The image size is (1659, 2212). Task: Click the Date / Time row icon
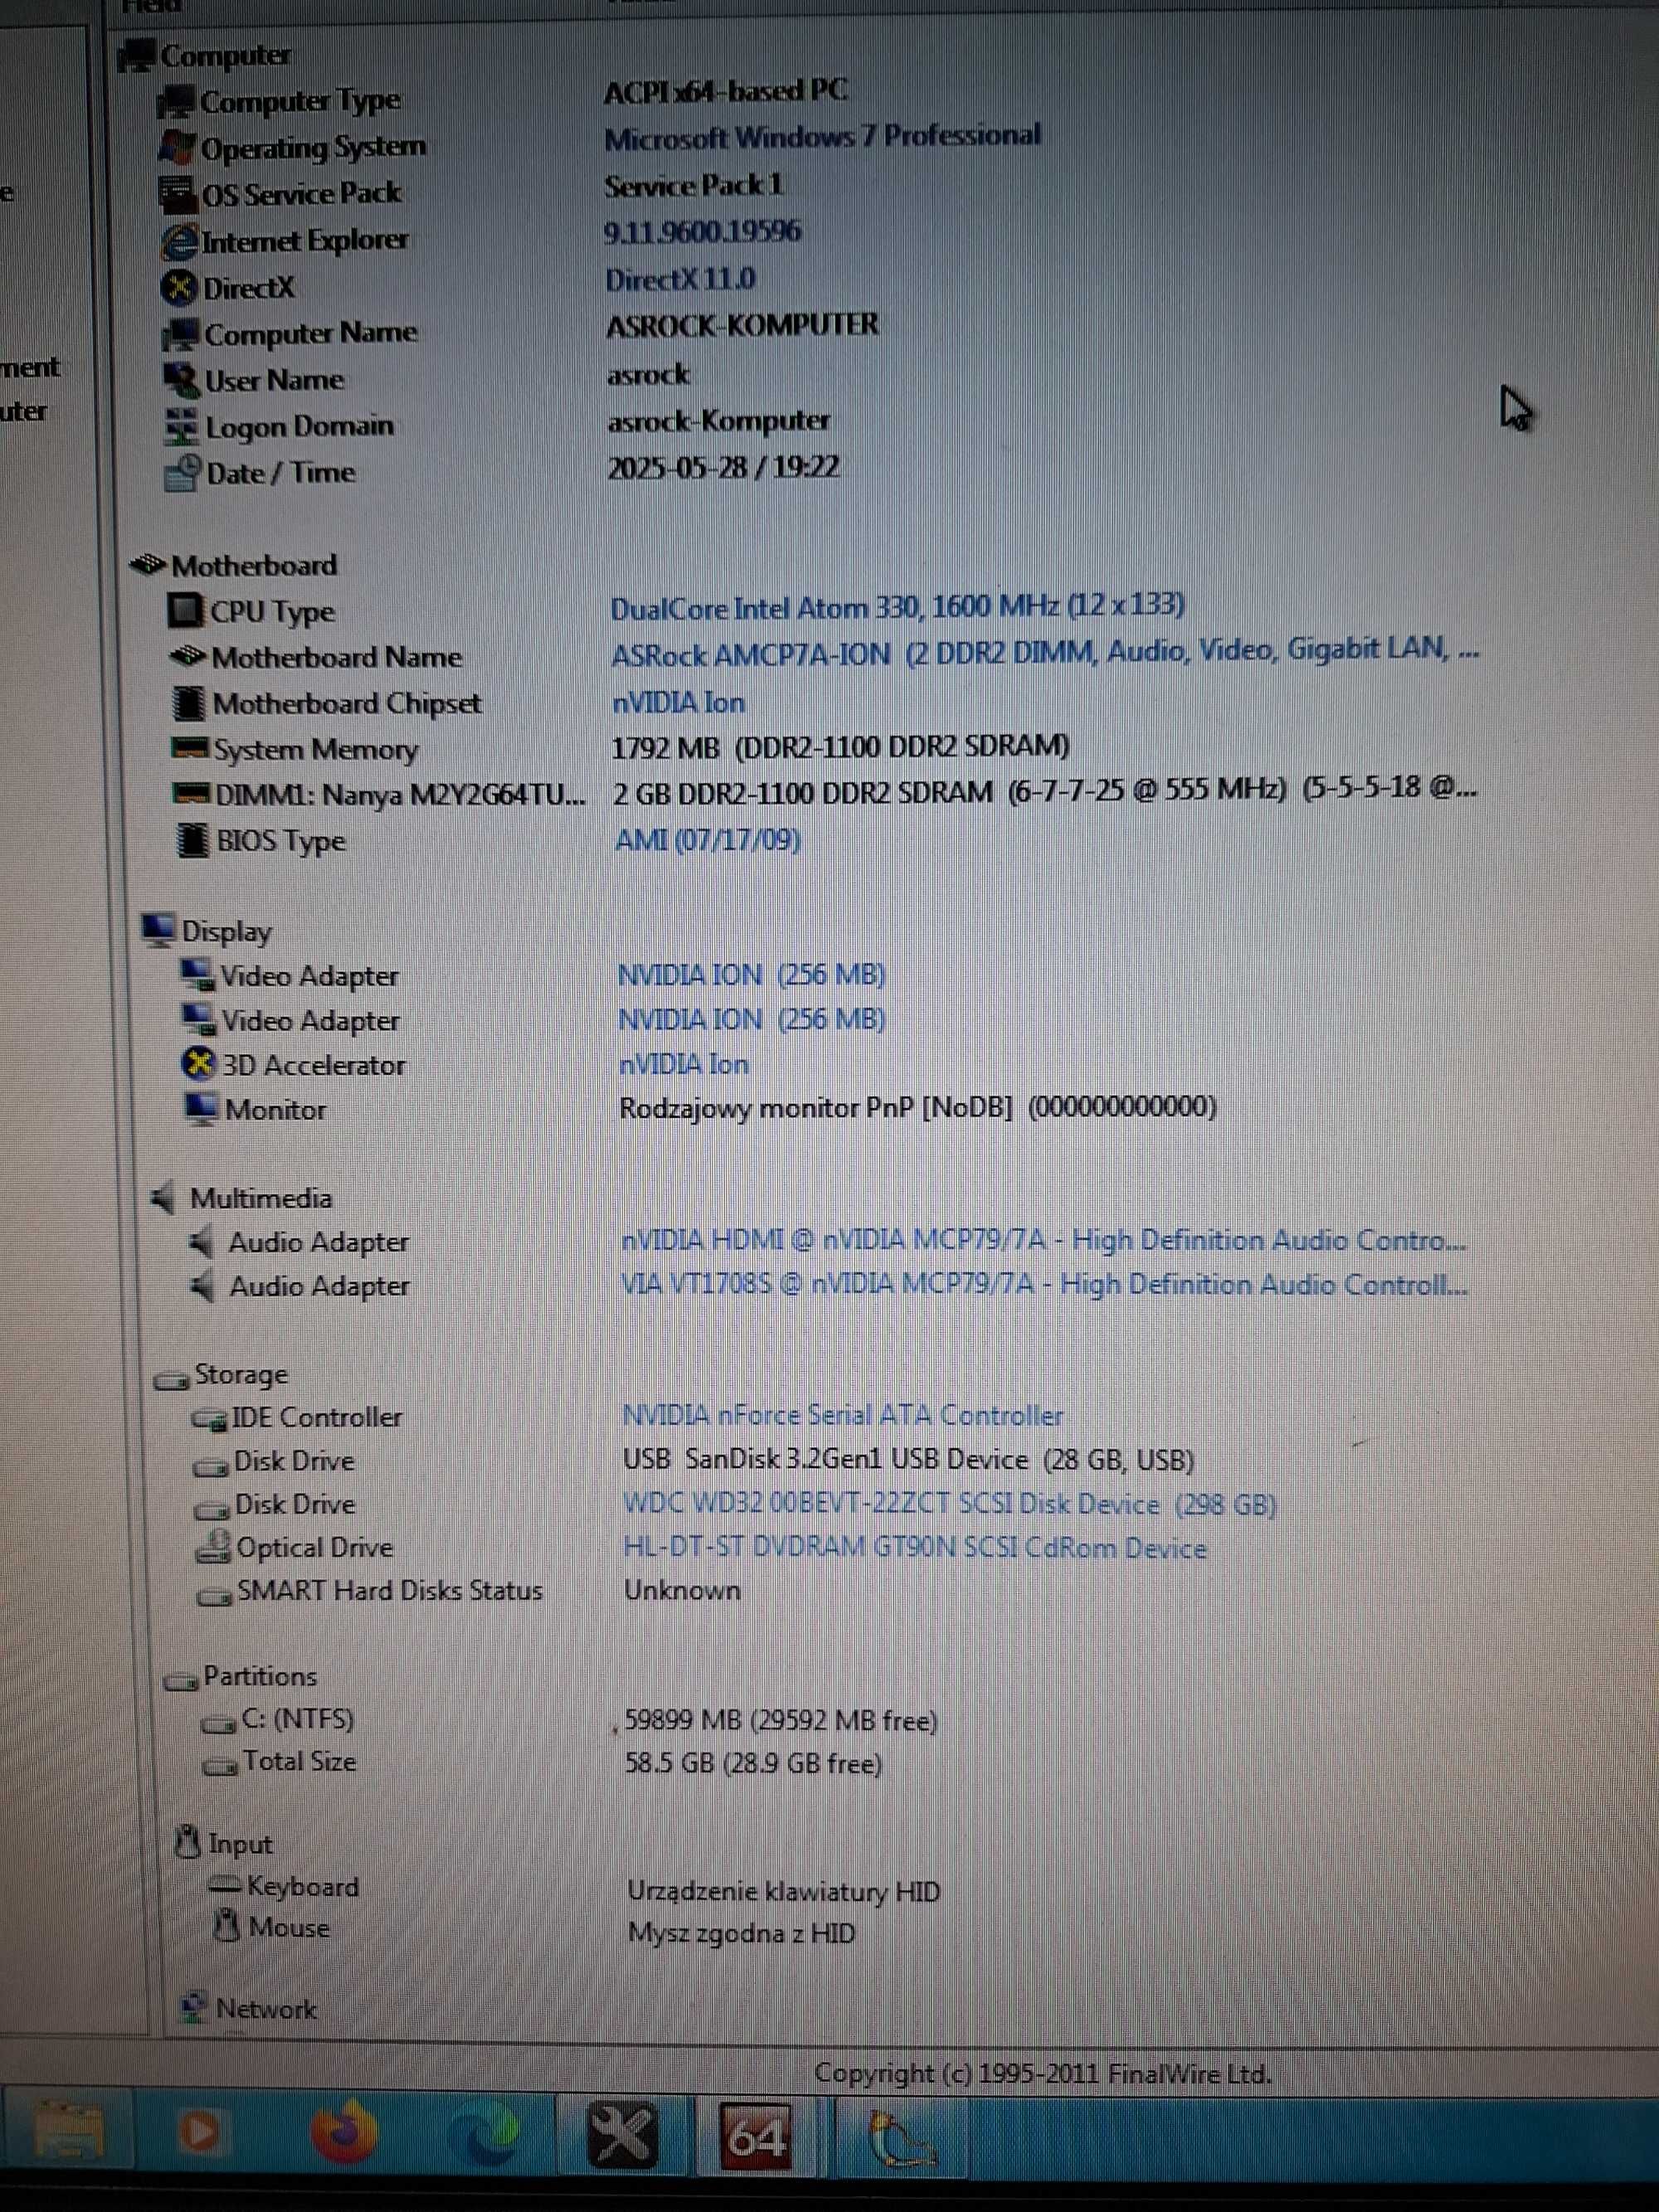(184, 473)
